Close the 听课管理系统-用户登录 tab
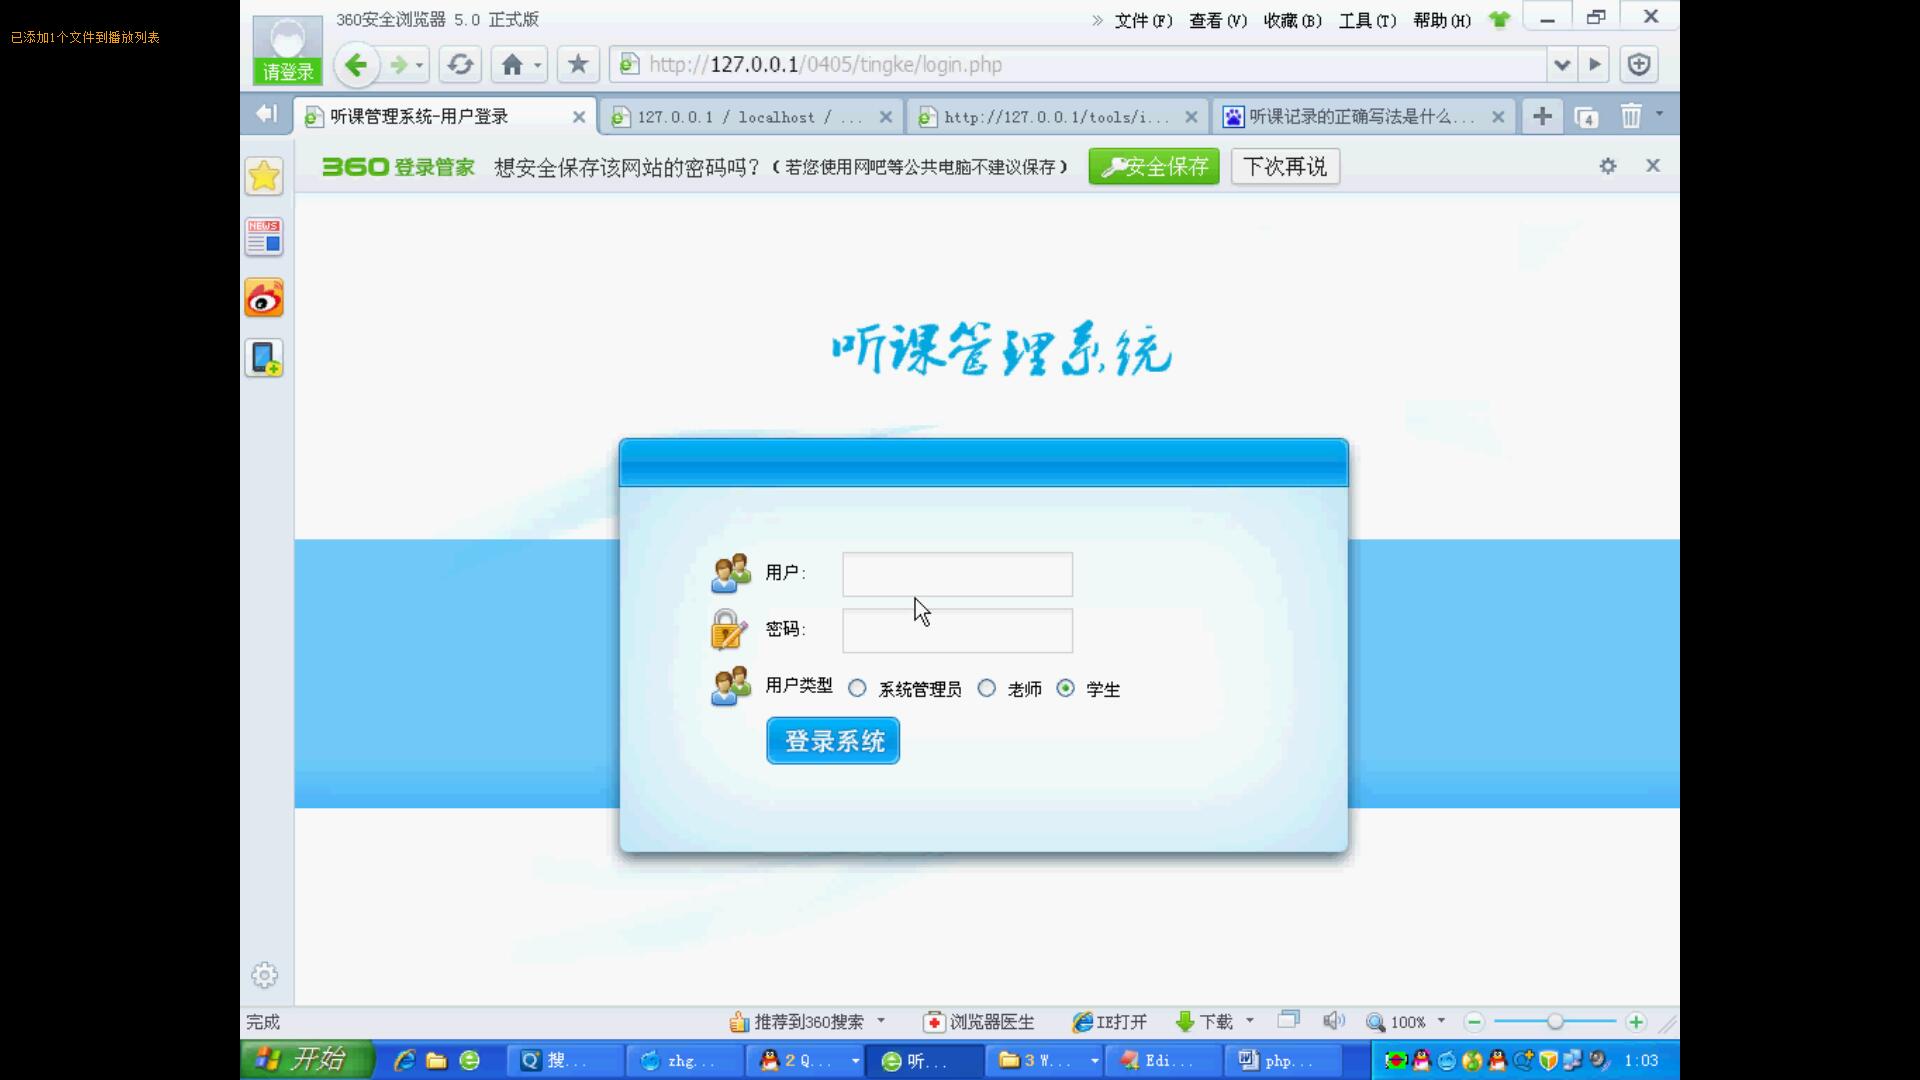 click(579, 117)
